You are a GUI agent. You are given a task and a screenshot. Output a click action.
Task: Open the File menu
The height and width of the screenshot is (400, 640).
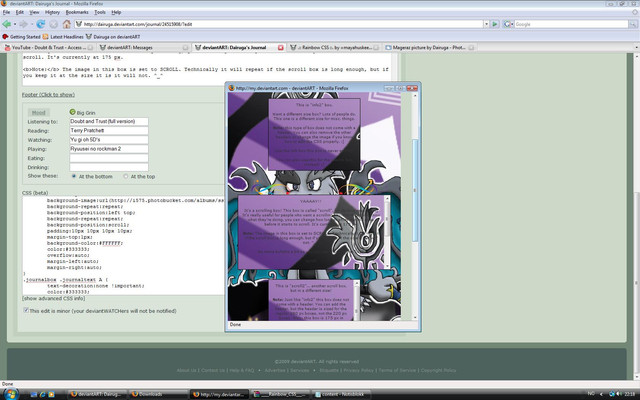point(7,12)
